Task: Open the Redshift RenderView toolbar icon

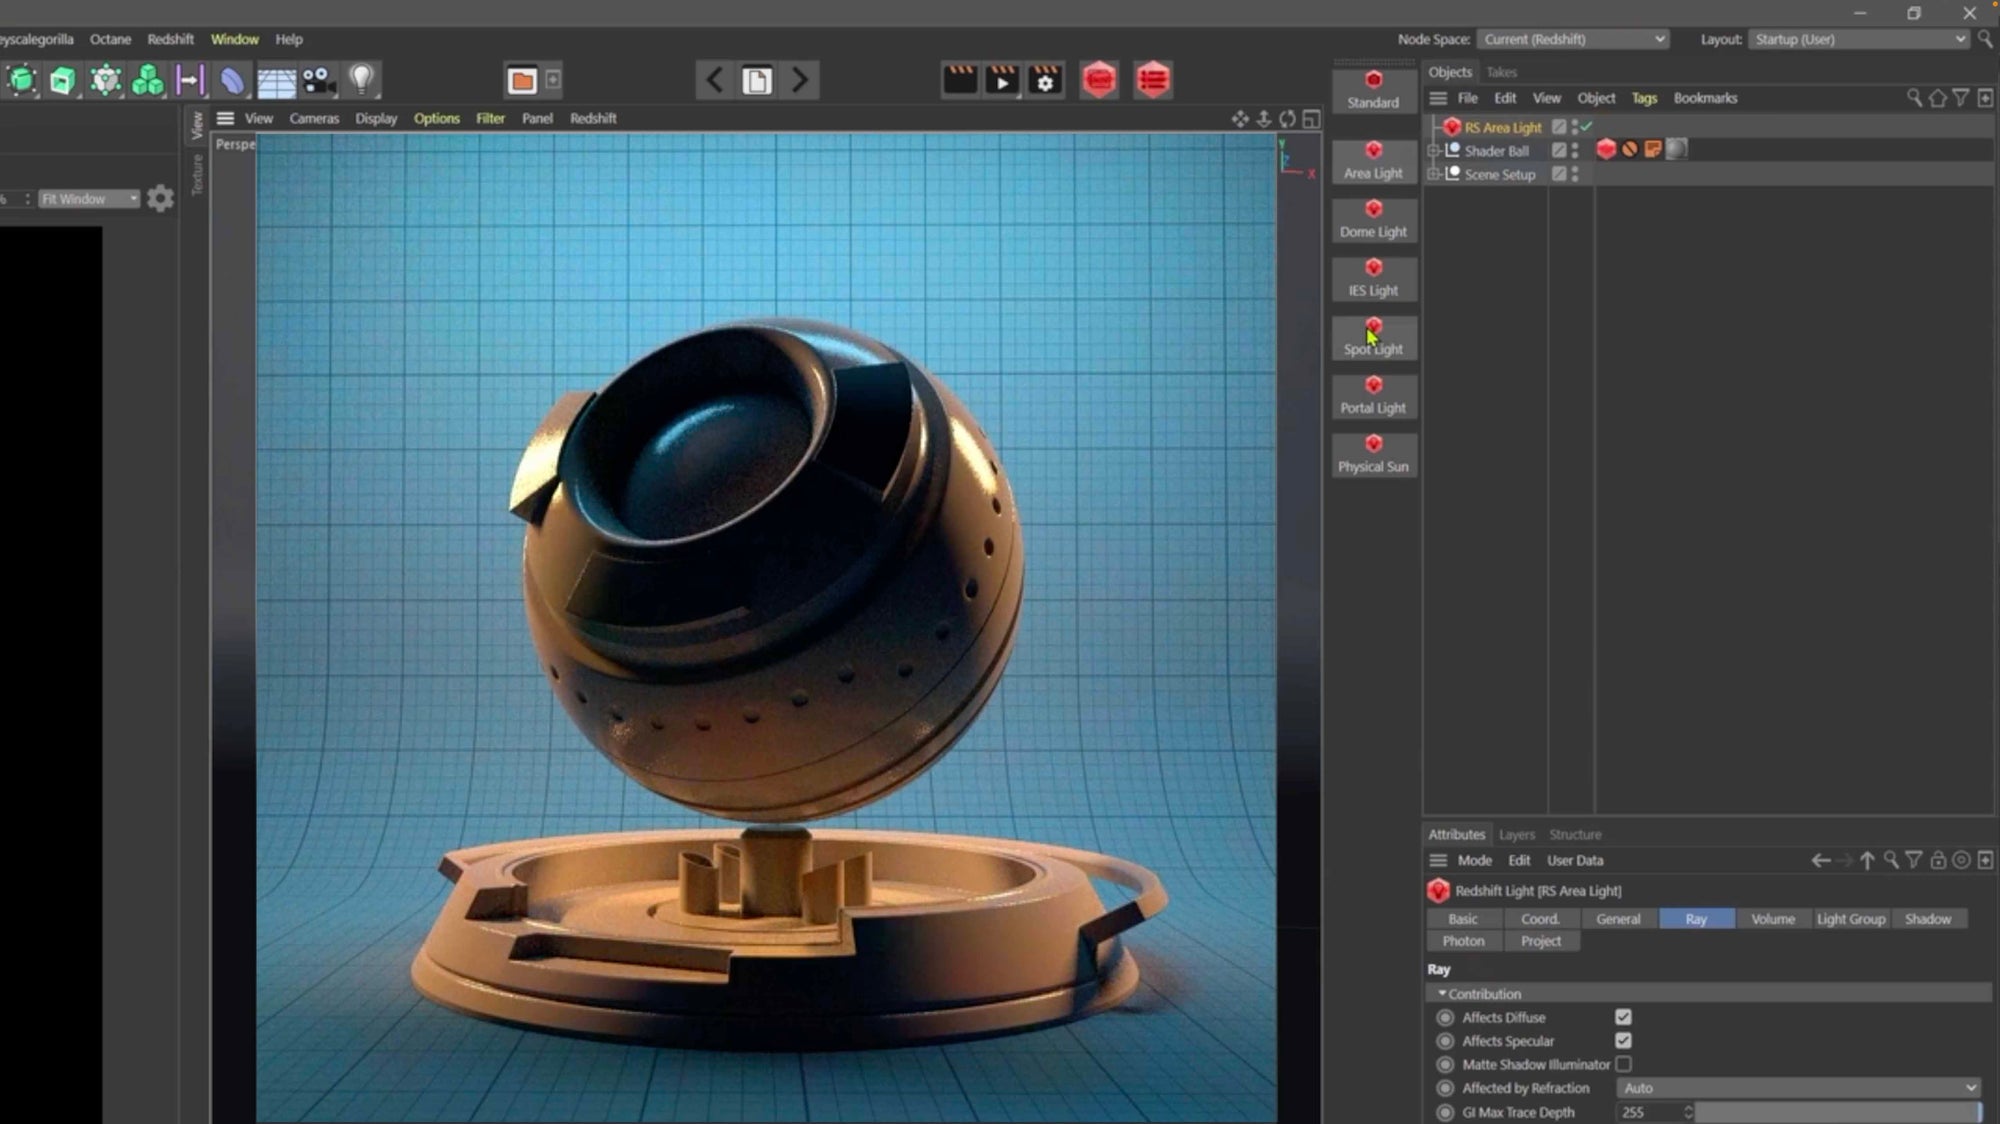Action: click(x=1098, y=79)
